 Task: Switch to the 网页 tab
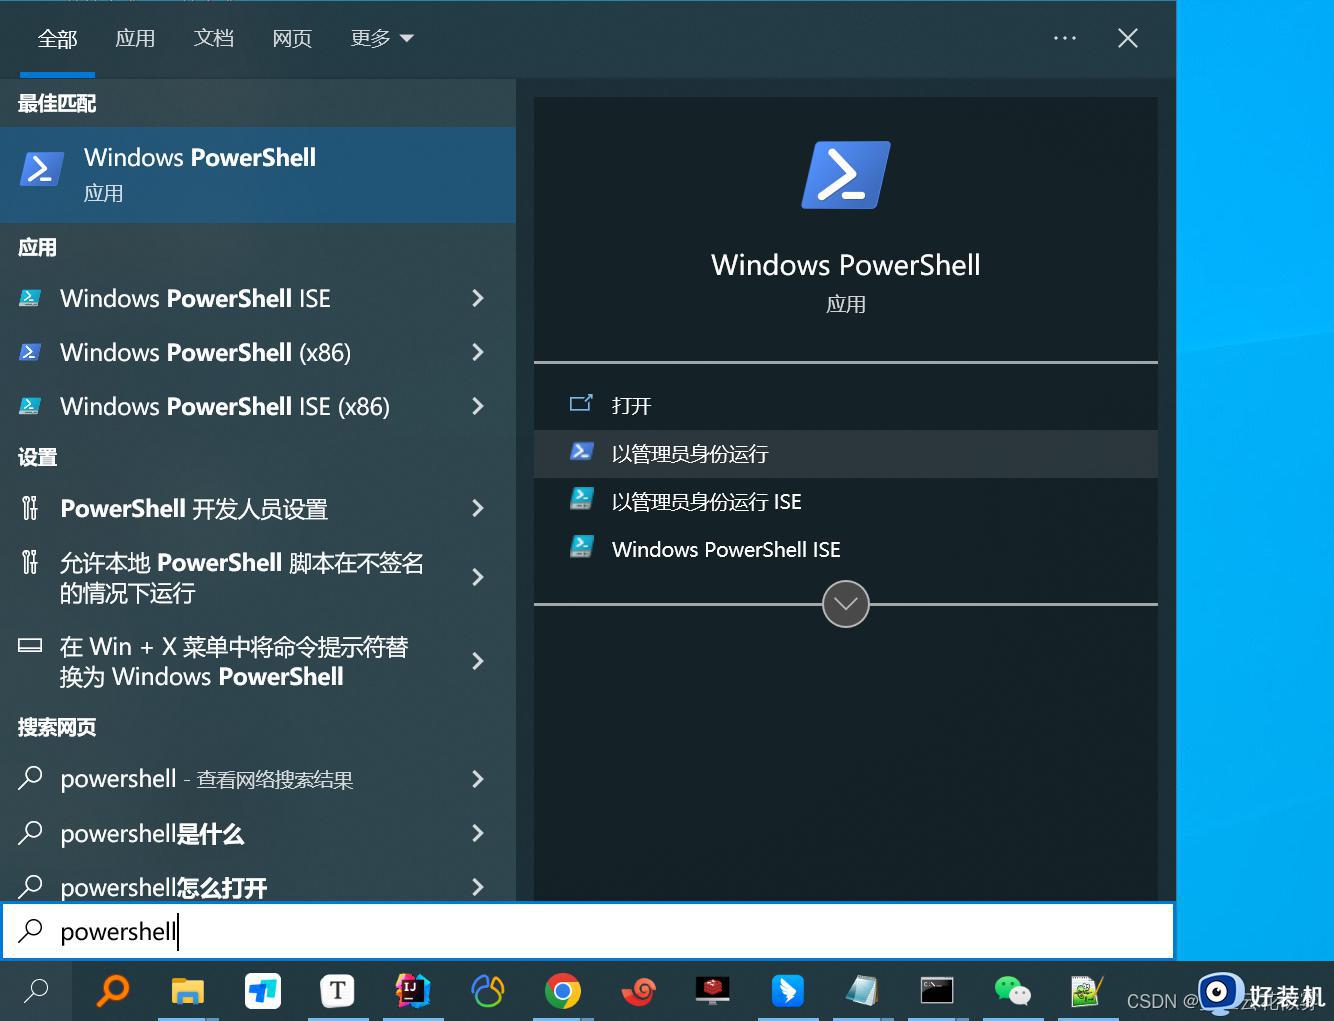pyautogui.click(x=292, y=38)
